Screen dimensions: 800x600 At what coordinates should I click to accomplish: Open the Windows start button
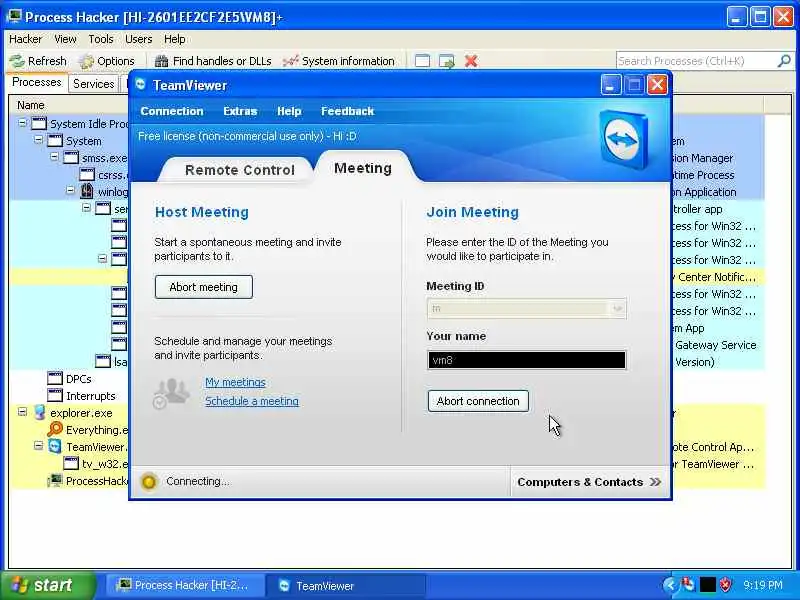point(47,586)
